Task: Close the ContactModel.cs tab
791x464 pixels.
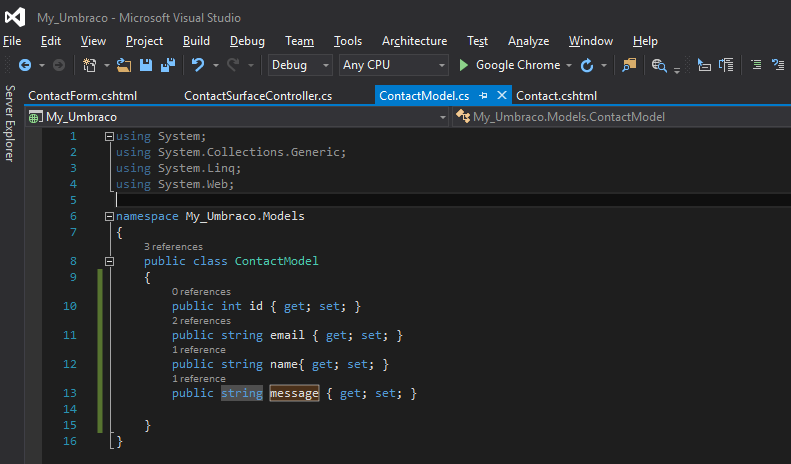Action: point(502,95)
